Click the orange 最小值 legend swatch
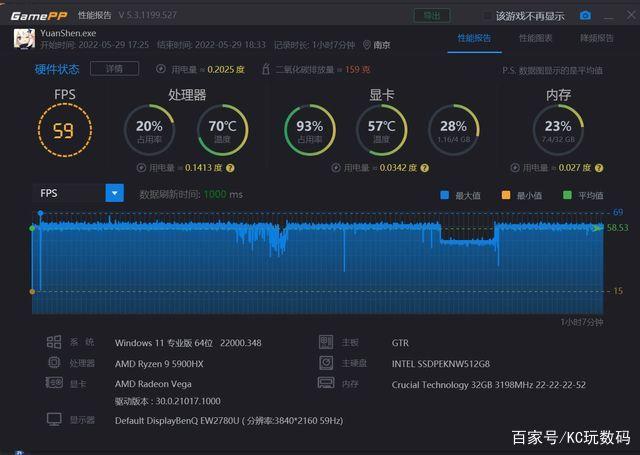Image resolution: width=640 pixels, height=455 pixels. point(506,195)
